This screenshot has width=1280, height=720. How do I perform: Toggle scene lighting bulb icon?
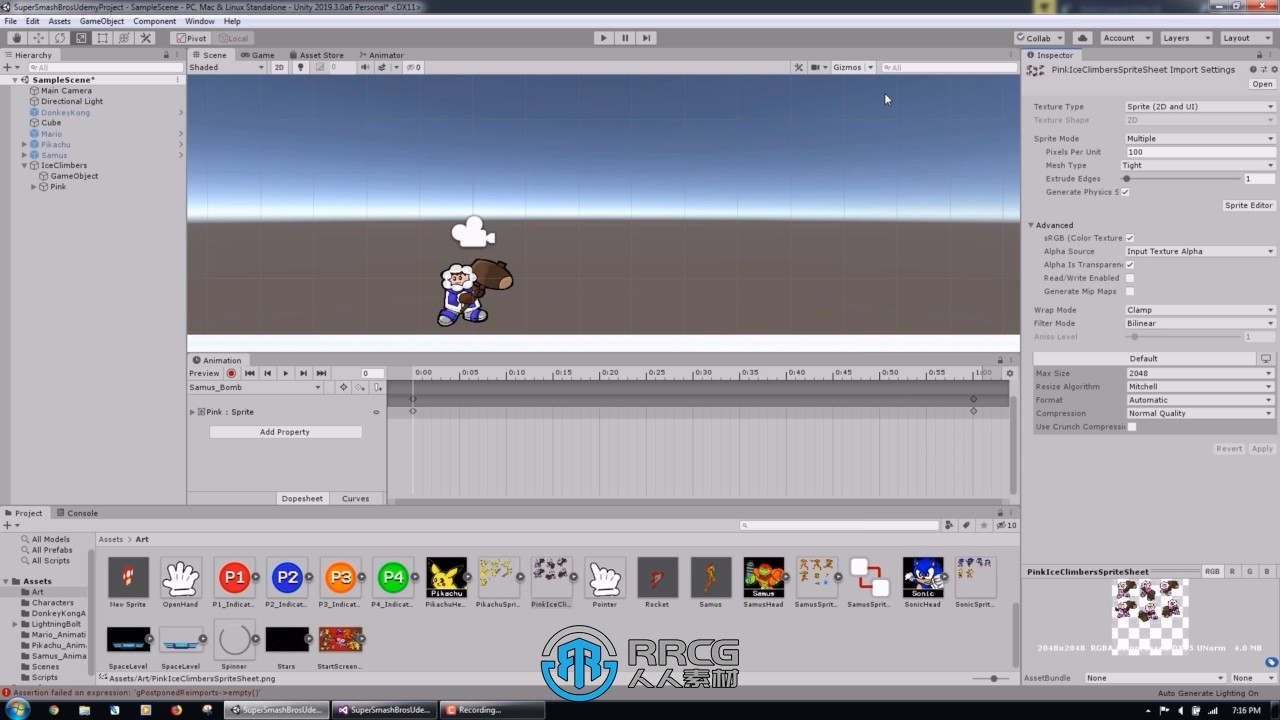(x=300, y=67)
